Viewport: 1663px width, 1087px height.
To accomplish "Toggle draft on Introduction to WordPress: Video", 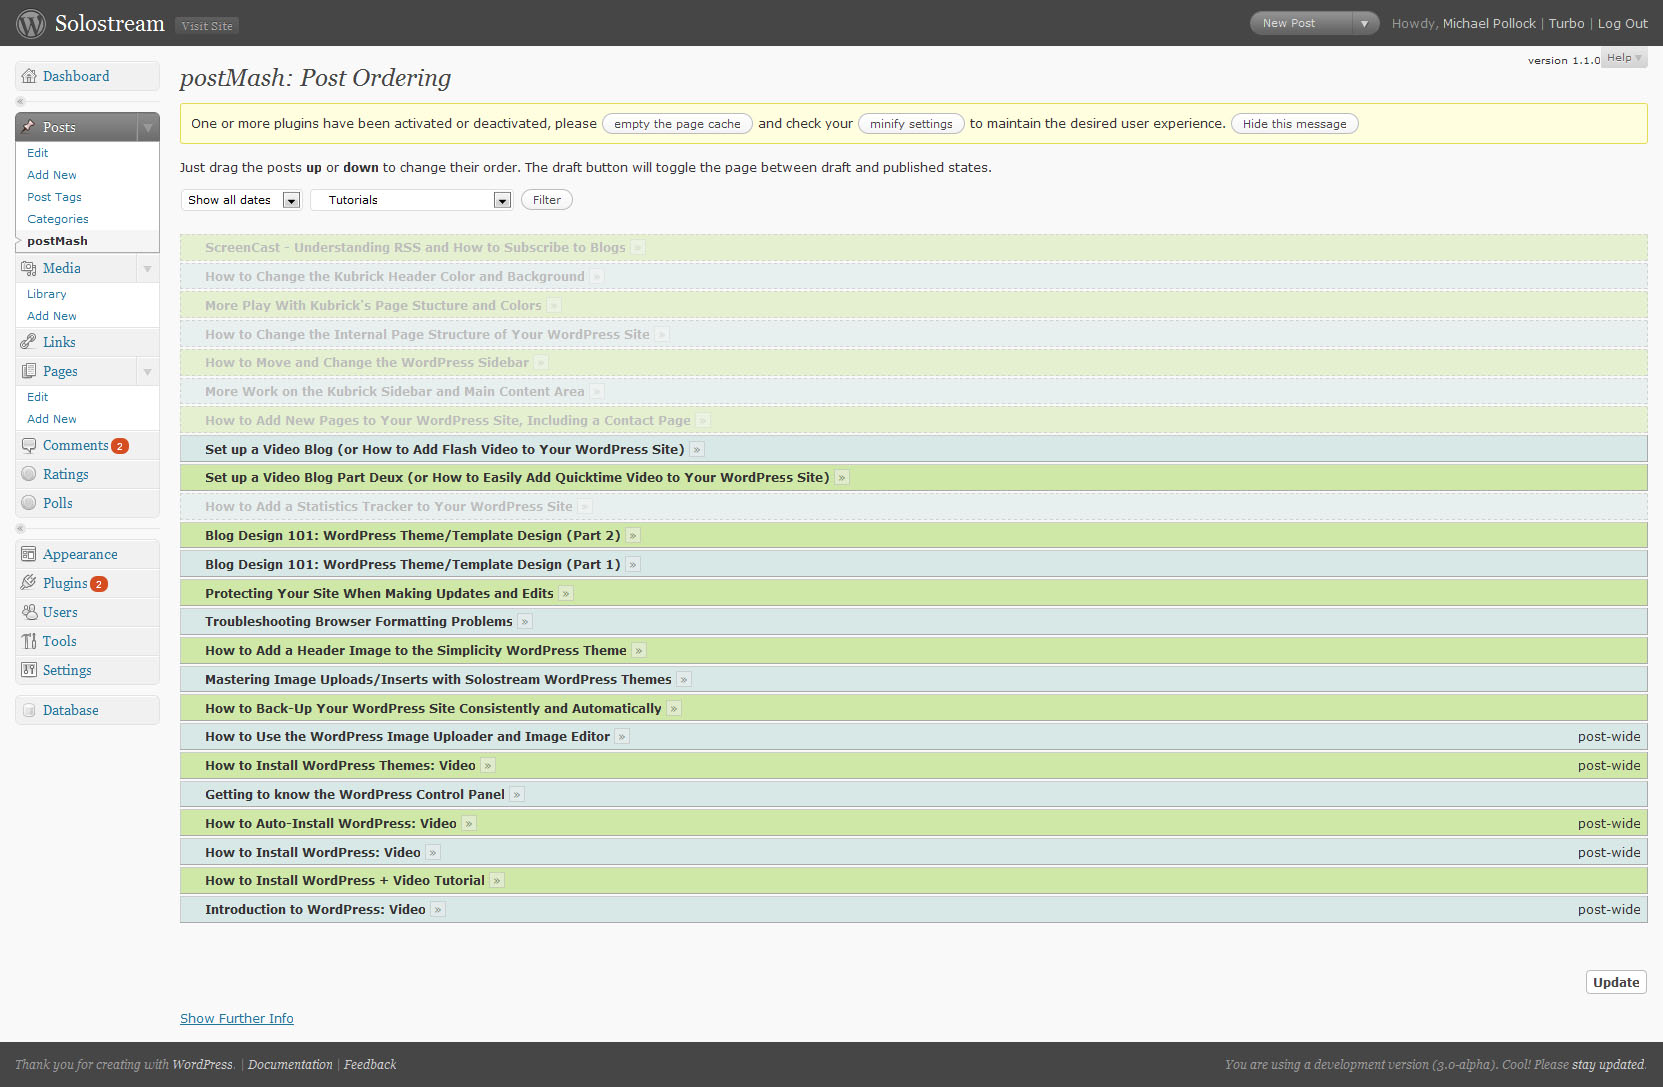I will pyautogui.click(x=438, y=910).
